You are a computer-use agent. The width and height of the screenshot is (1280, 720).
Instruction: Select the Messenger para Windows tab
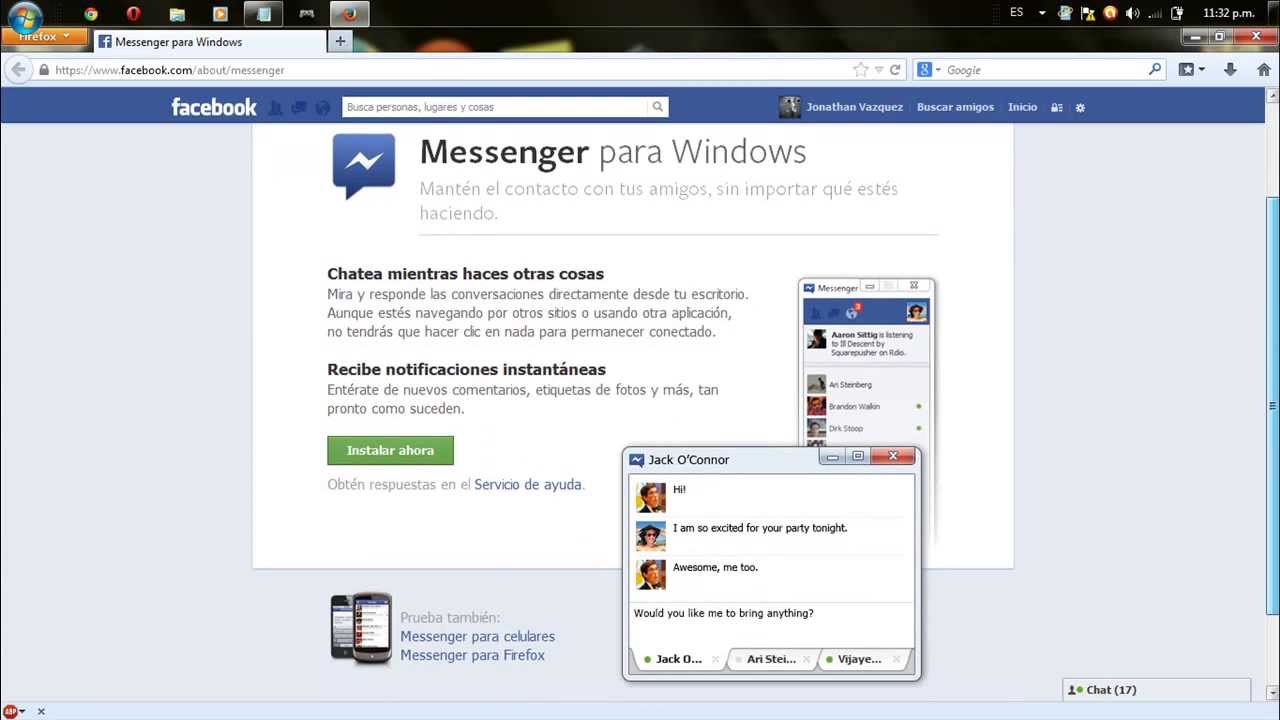point(210,42)
